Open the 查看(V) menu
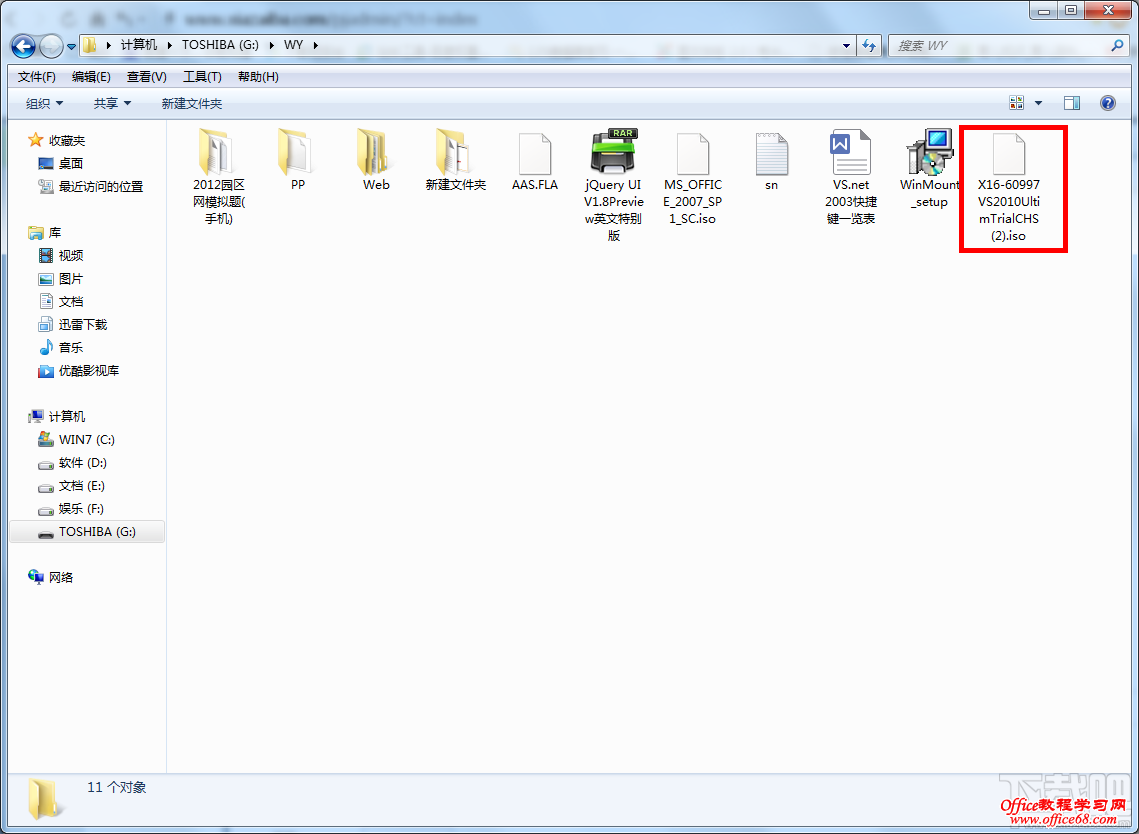 [147, 76]
